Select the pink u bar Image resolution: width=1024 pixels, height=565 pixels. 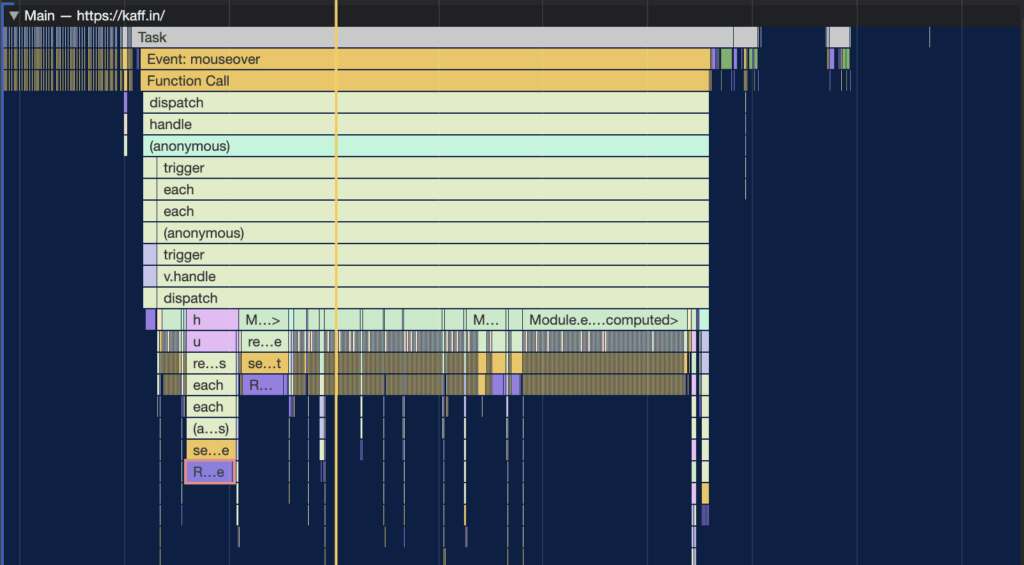tap(212, 342)
